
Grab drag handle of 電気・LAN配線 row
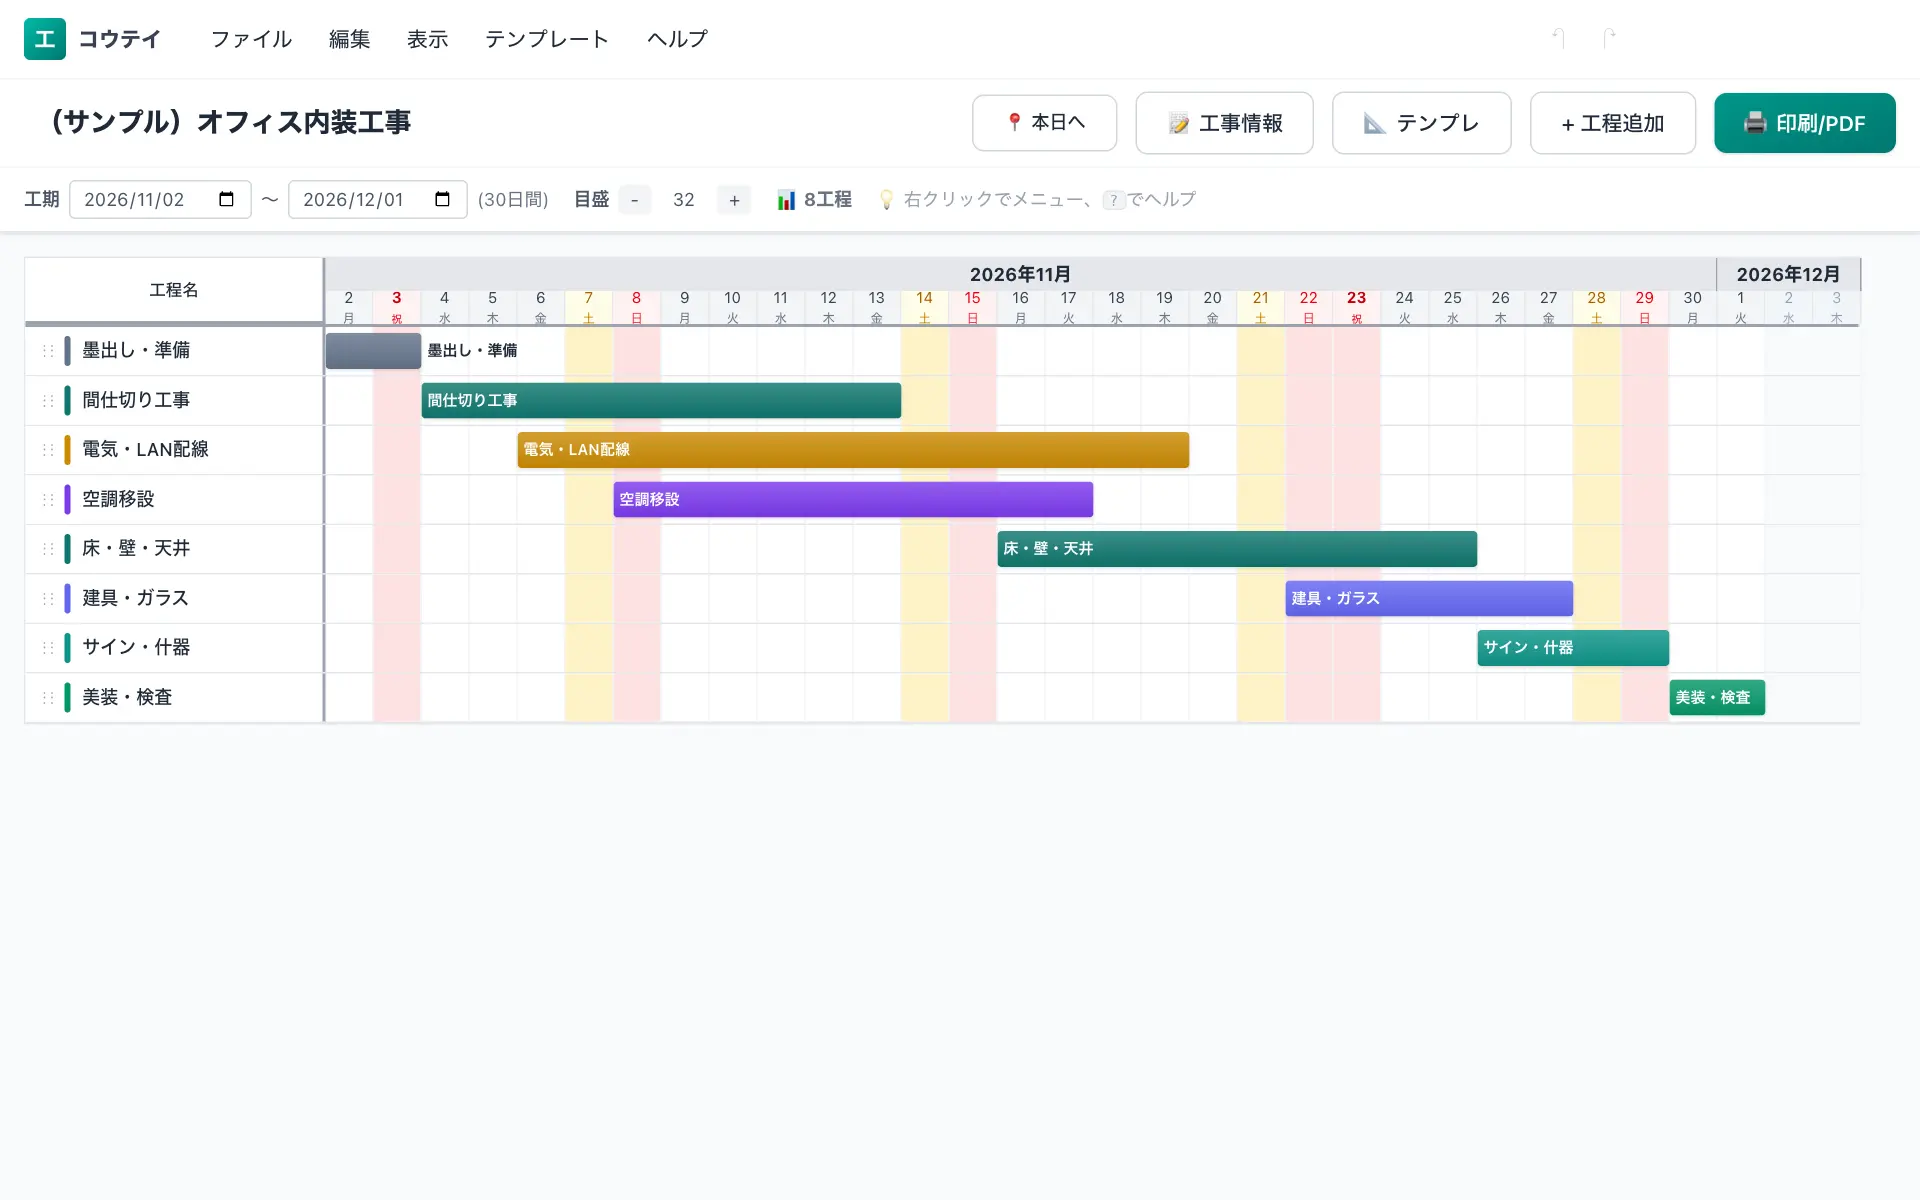point(48,450)
